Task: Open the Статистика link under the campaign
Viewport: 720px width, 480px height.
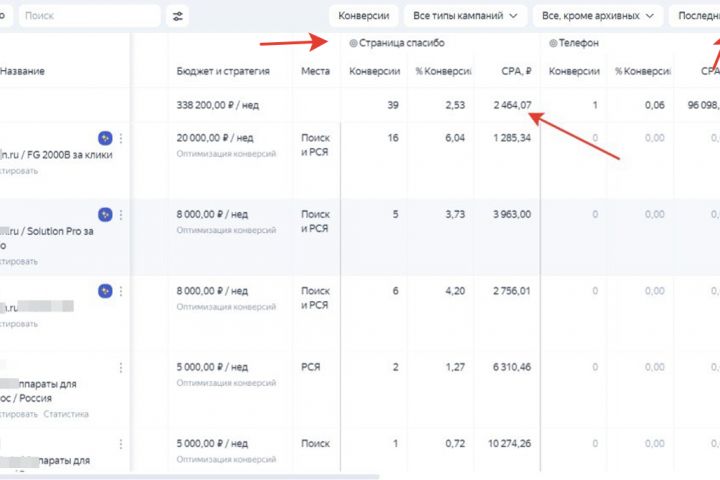Action: tap(66, 414)
